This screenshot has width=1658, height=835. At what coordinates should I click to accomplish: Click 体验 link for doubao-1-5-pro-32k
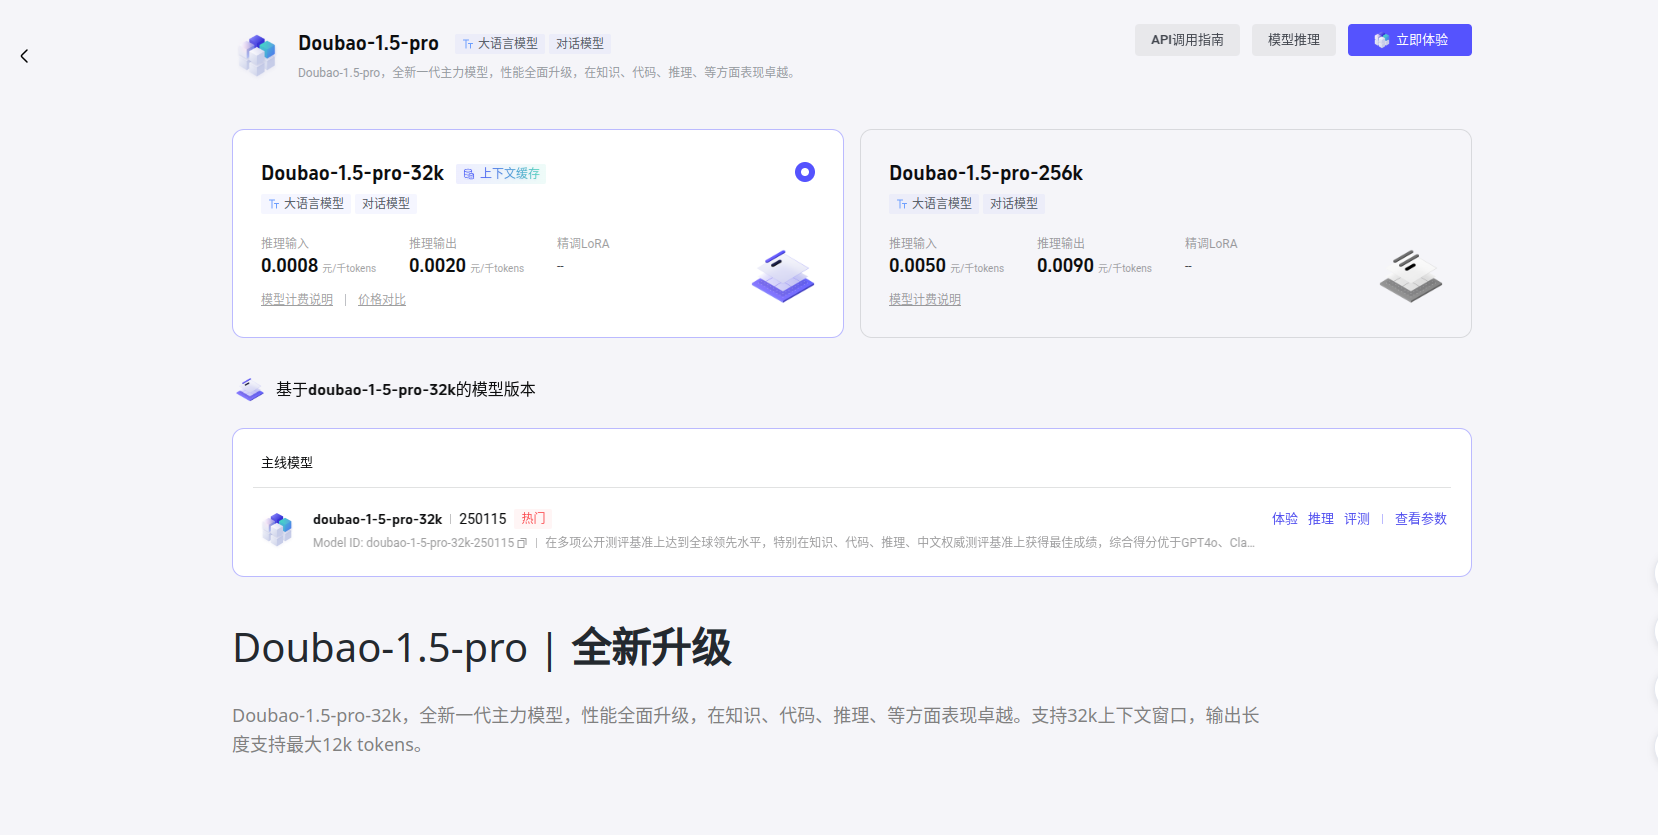(1285, 519)
